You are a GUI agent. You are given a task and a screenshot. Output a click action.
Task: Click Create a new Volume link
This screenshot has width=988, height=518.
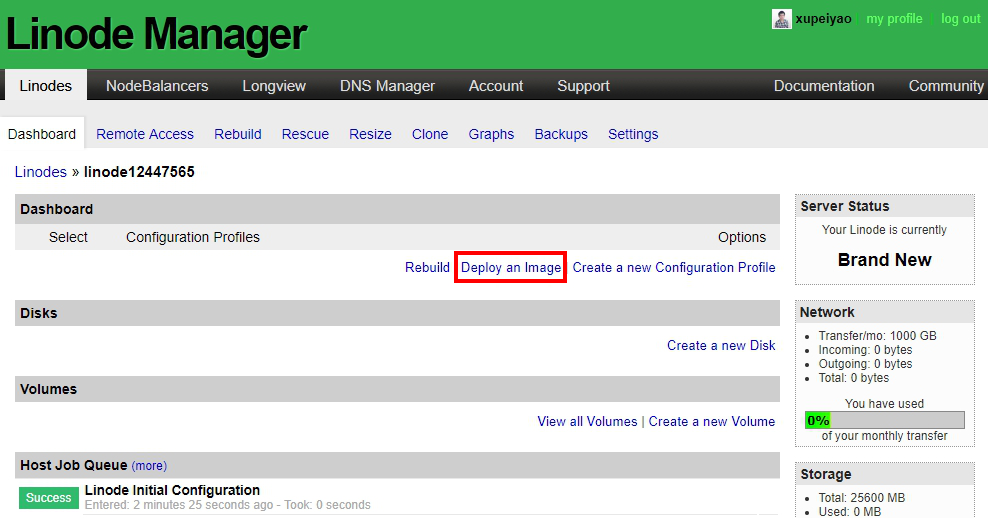point(712,422)
